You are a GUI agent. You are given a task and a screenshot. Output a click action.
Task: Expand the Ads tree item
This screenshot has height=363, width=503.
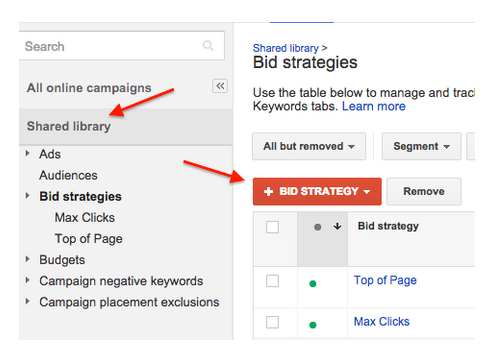[x=28, y=154]
